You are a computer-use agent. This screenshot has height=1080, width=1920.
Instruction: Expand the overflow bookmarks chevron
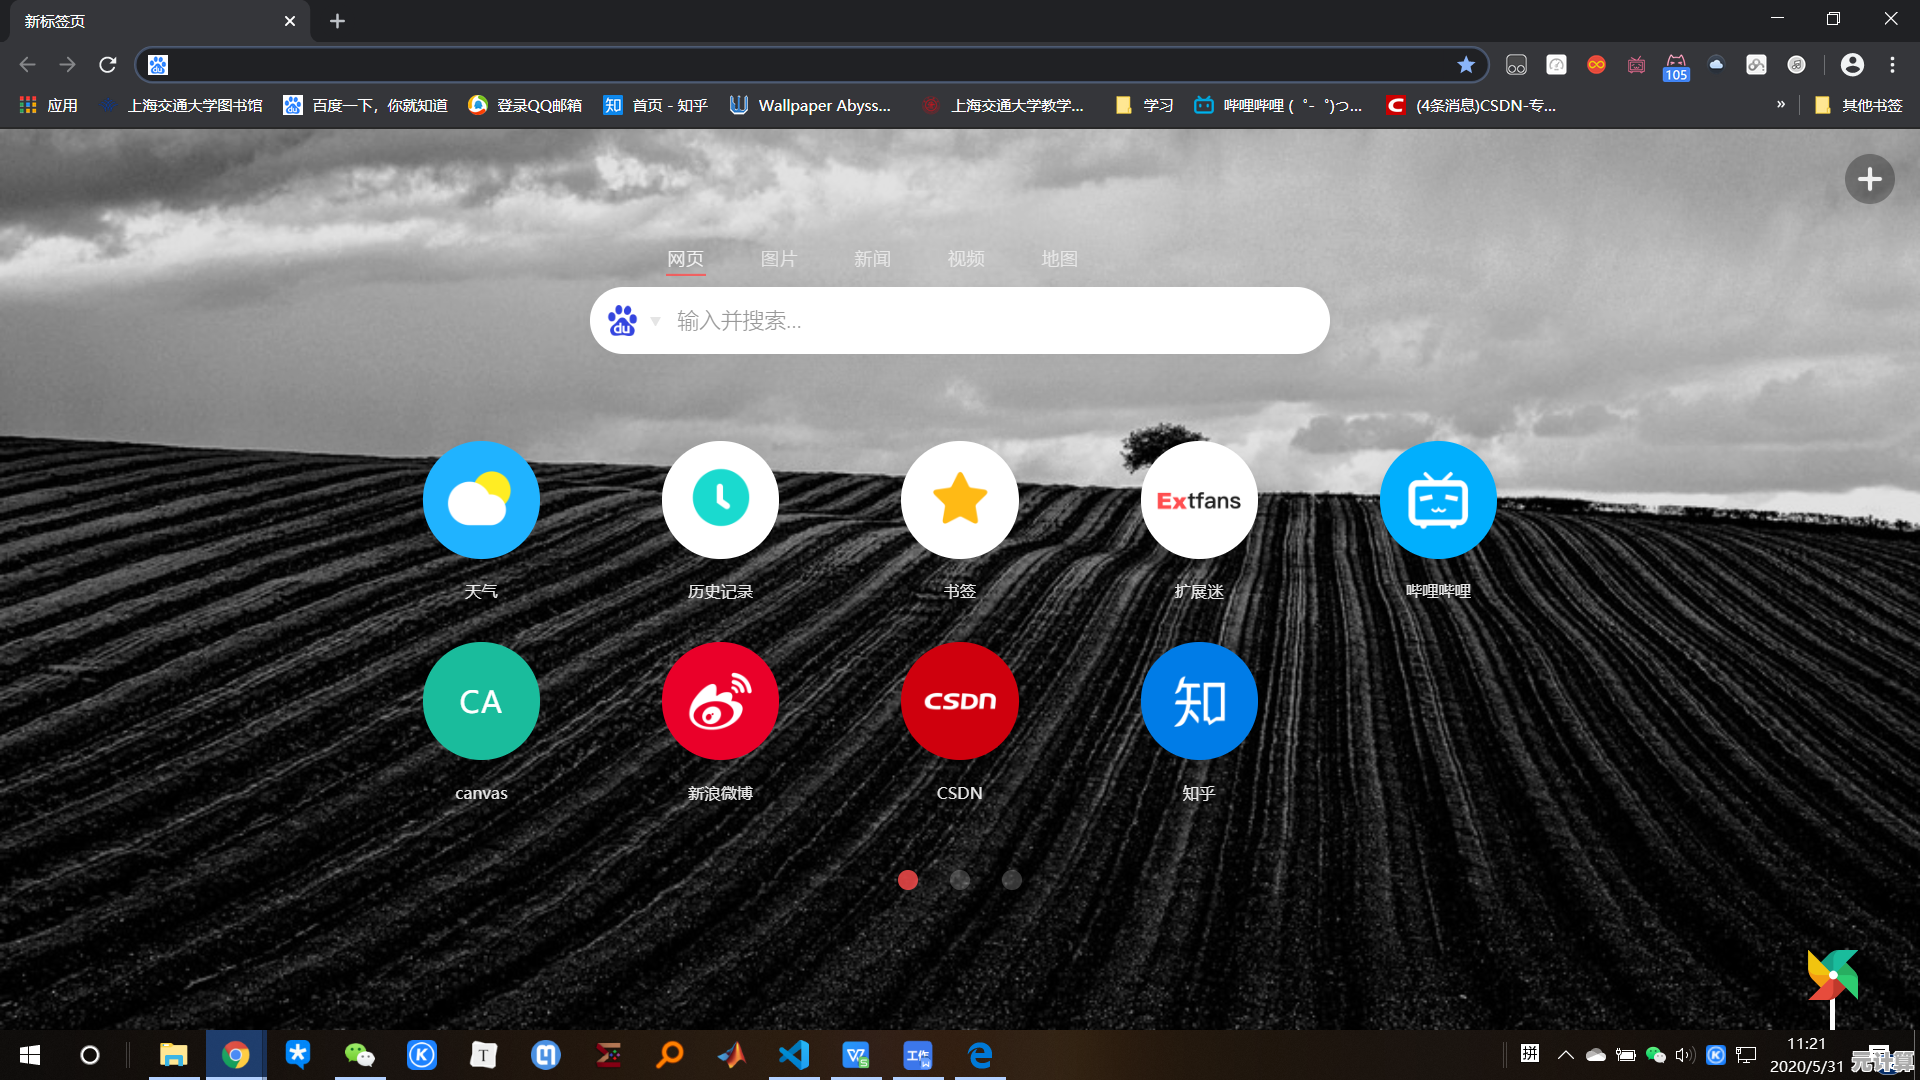(x=1782, y=104)
